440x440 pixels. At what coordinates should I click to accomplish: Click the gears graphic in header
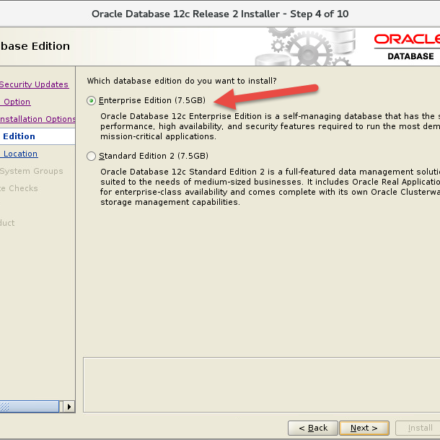(x=307, y=47)
